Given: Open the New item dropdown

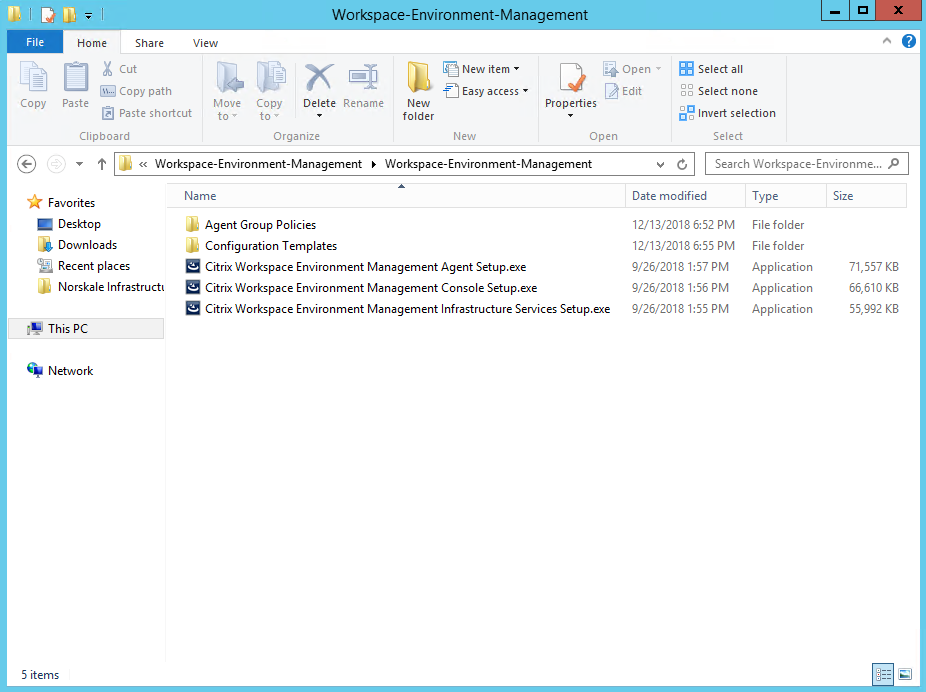Looking at the screenshot, I should [488, 69].
